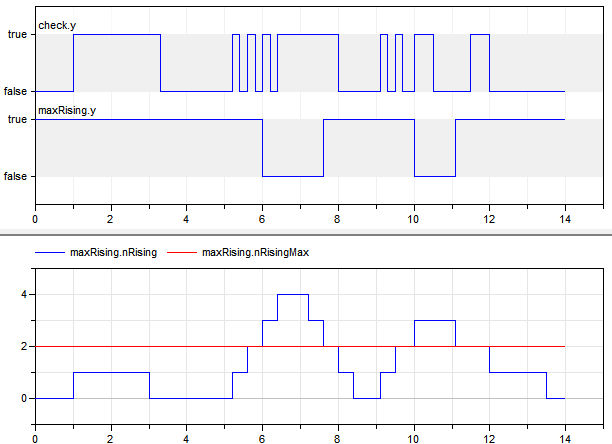Click the red legend line swatch

pos(181,253)
